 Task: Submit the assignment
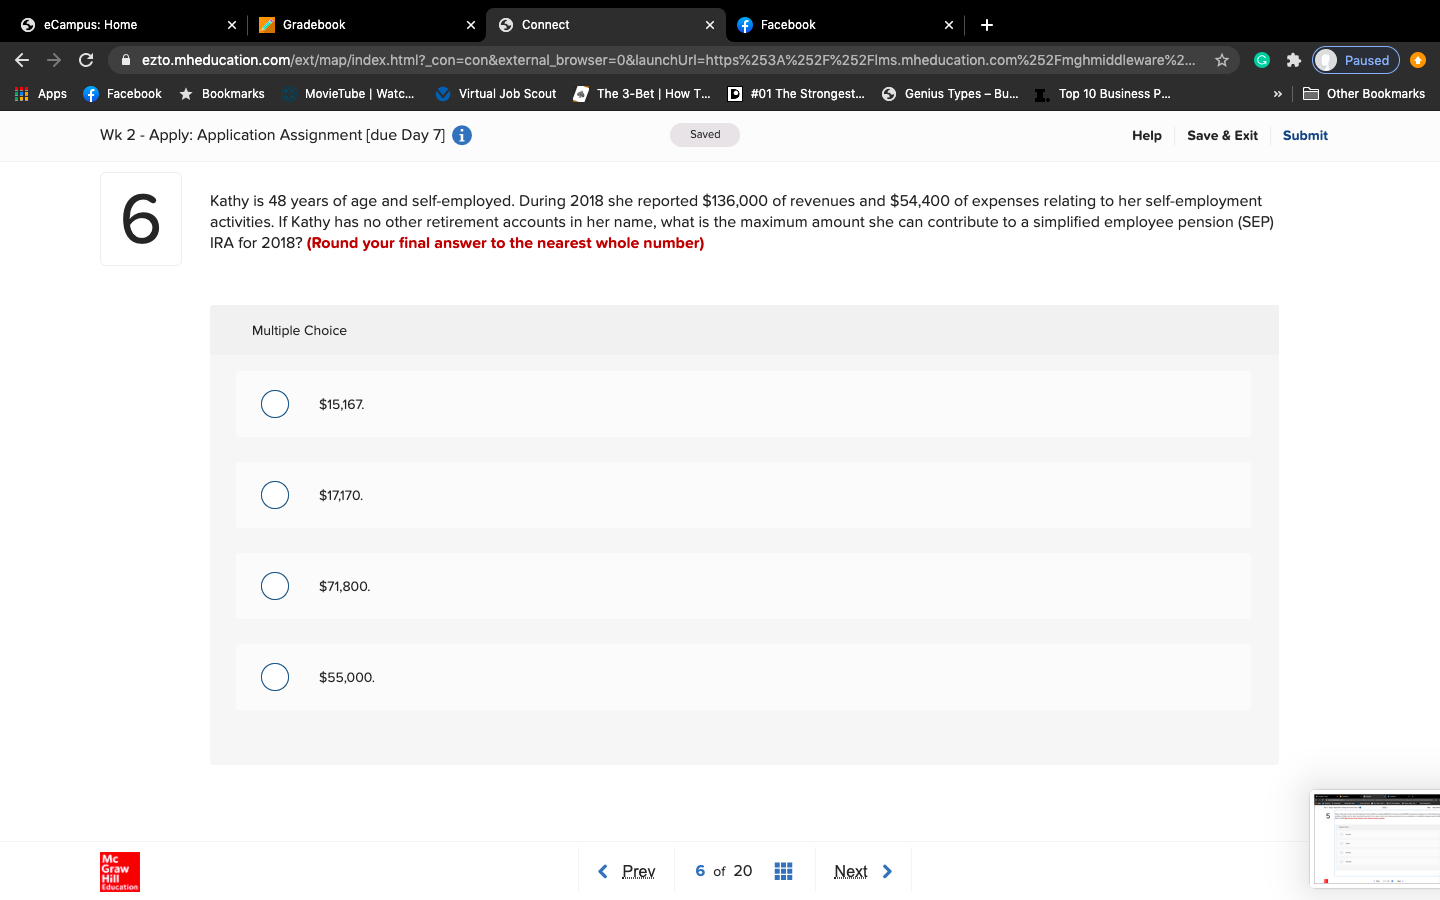(x=1305, y=135)
